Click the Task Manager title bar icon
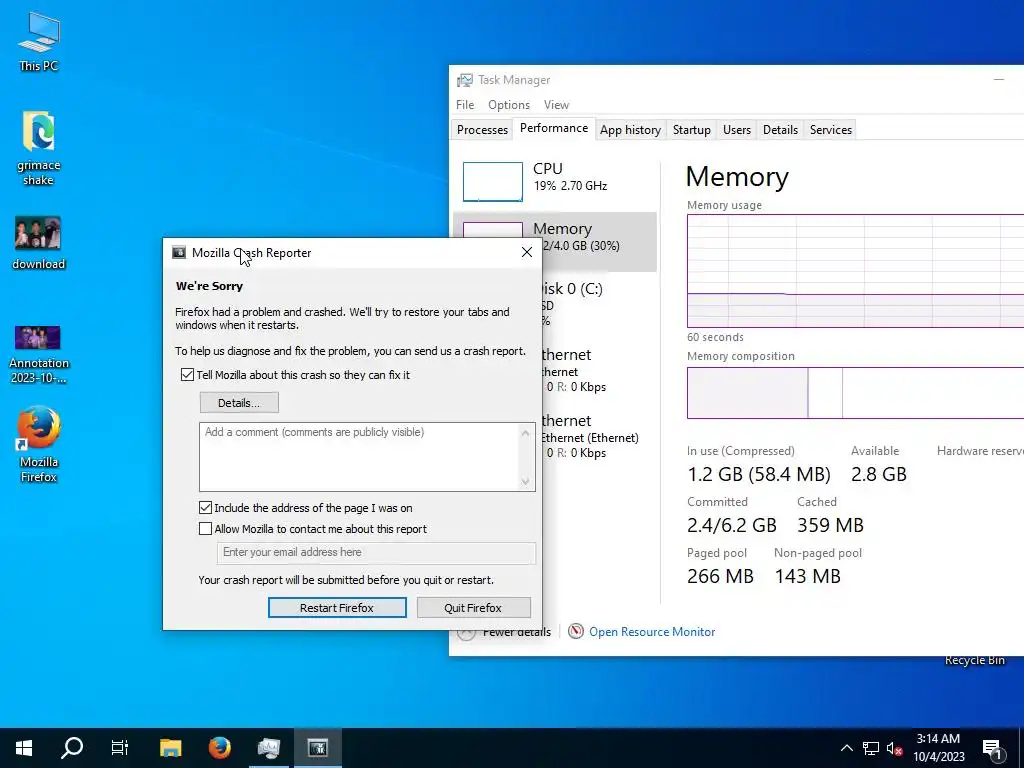The image size is (1024, 768). [x=465, y=80]
